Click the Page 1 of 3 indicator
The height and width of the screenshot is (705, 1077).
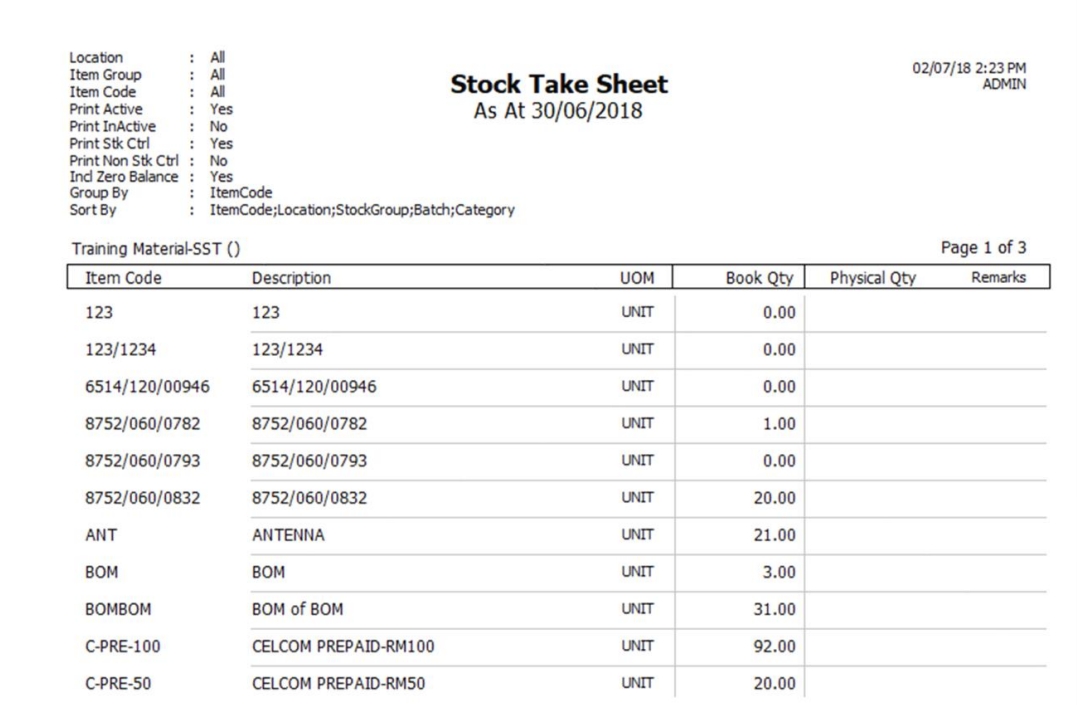point(983,247)
